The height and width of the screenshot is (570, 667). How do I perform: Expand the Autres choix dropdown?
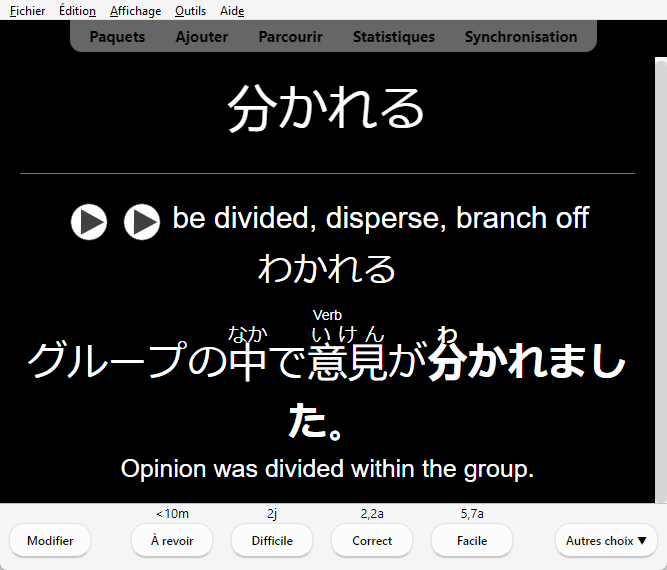click(x=606, y=541)
